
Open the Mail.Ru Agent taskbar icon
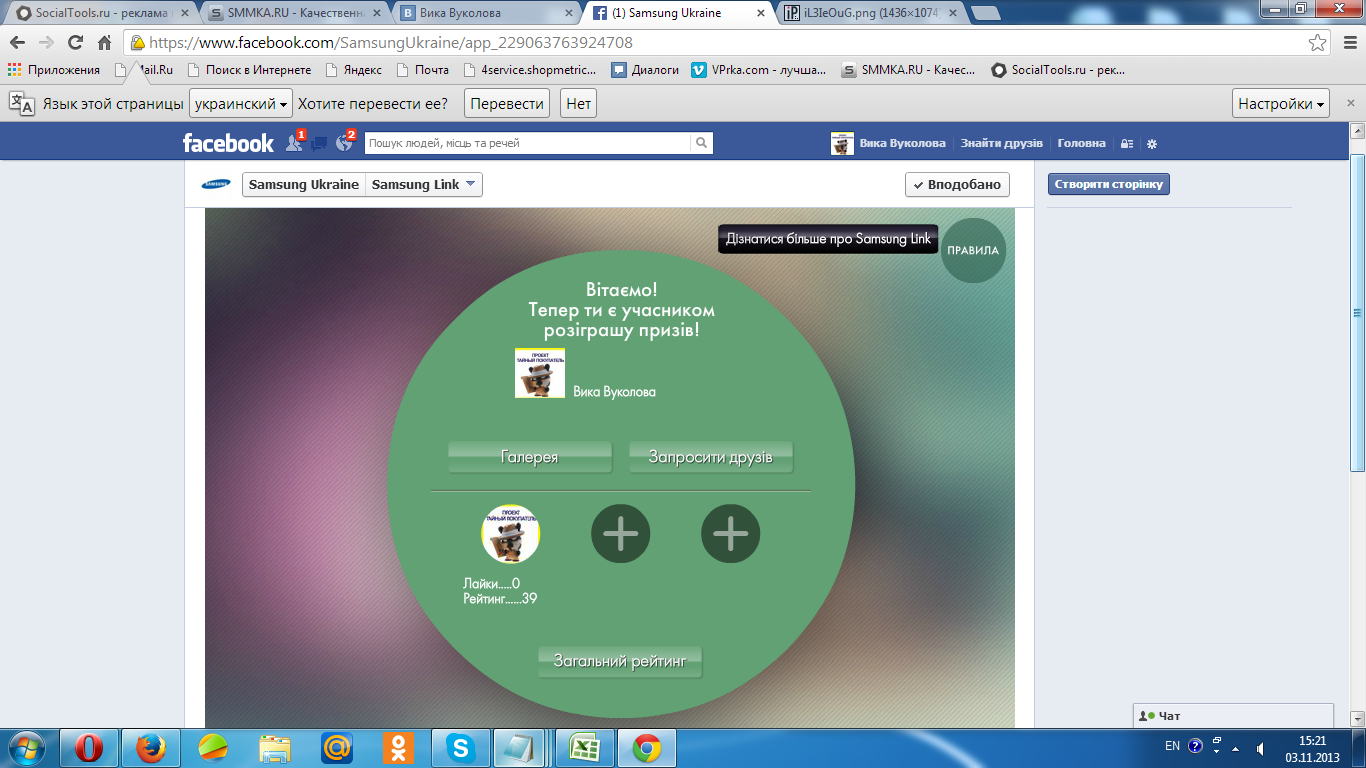click(x=337, y=747)
